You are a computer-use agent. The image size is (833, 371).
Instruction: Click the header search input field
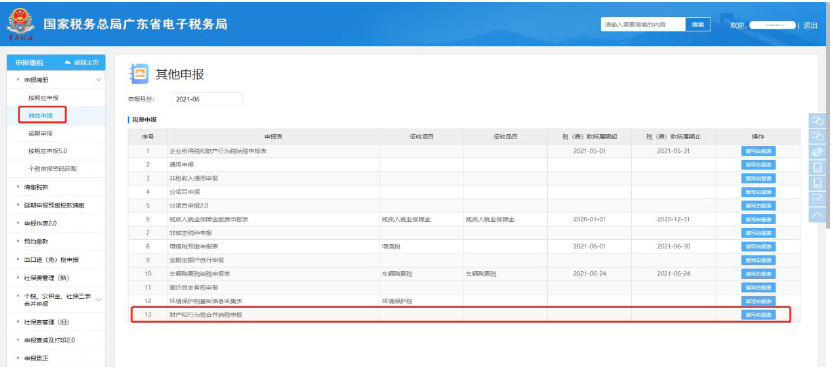tap(643, 24)
